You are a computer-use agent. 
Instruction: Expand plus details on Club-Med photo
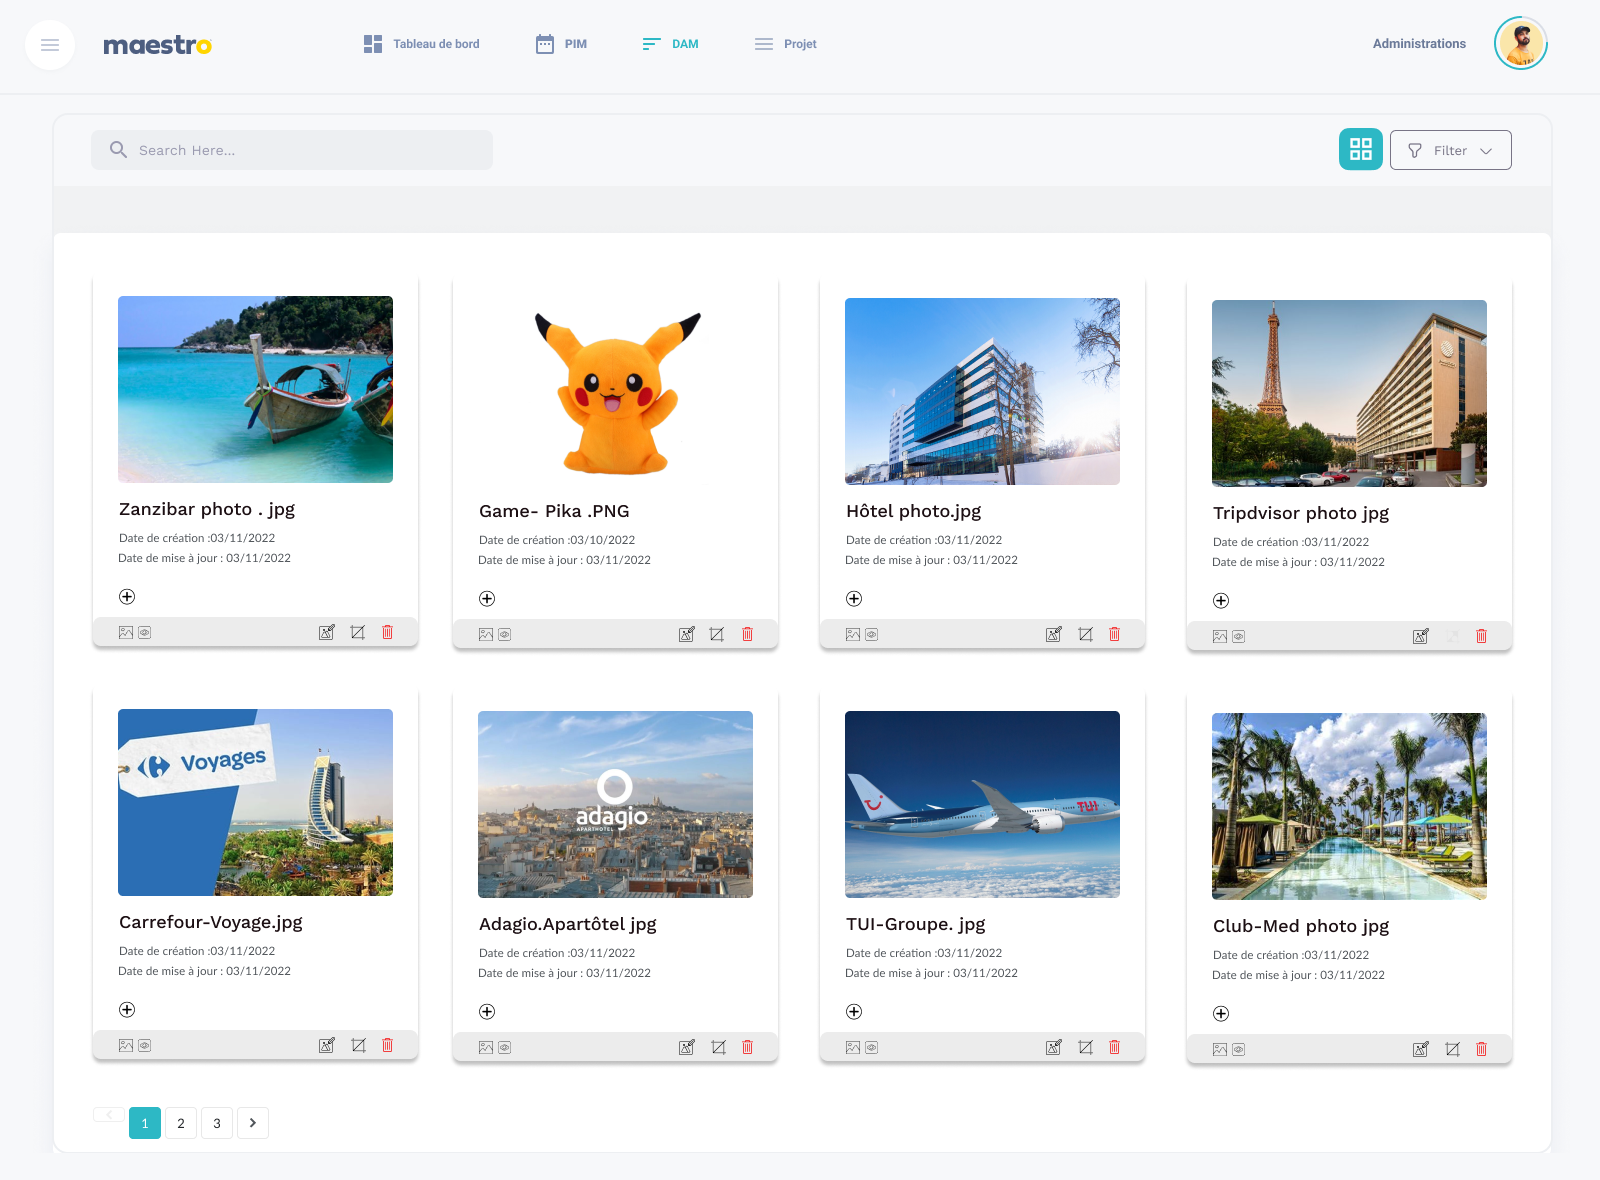[1221, 1013]
